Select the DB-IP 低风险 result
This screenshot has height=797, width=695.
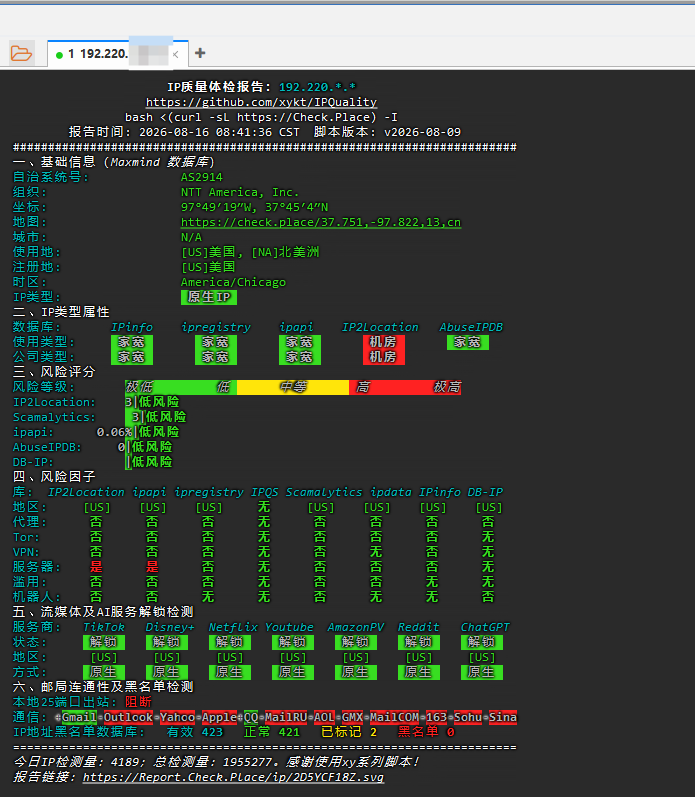pyautogui.click(x=152, y=463)
